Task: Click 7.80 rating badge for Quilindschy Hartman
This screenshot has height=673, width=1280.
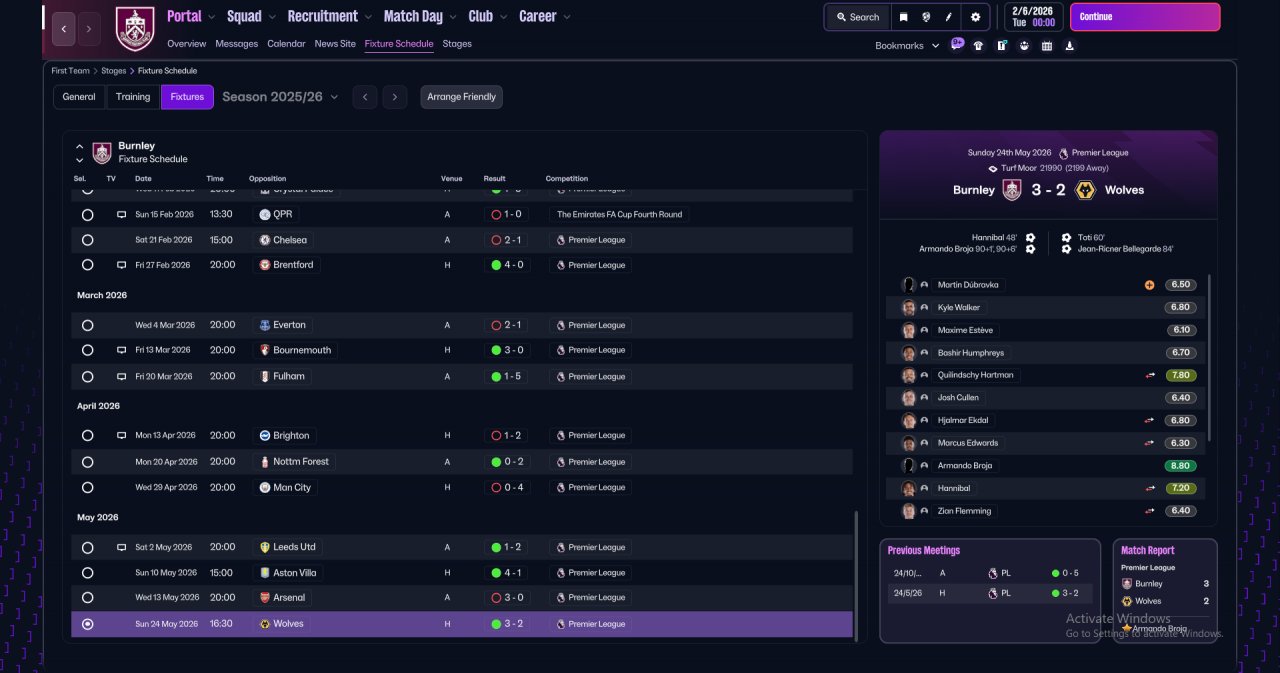Action: [x=1180, y=375]
